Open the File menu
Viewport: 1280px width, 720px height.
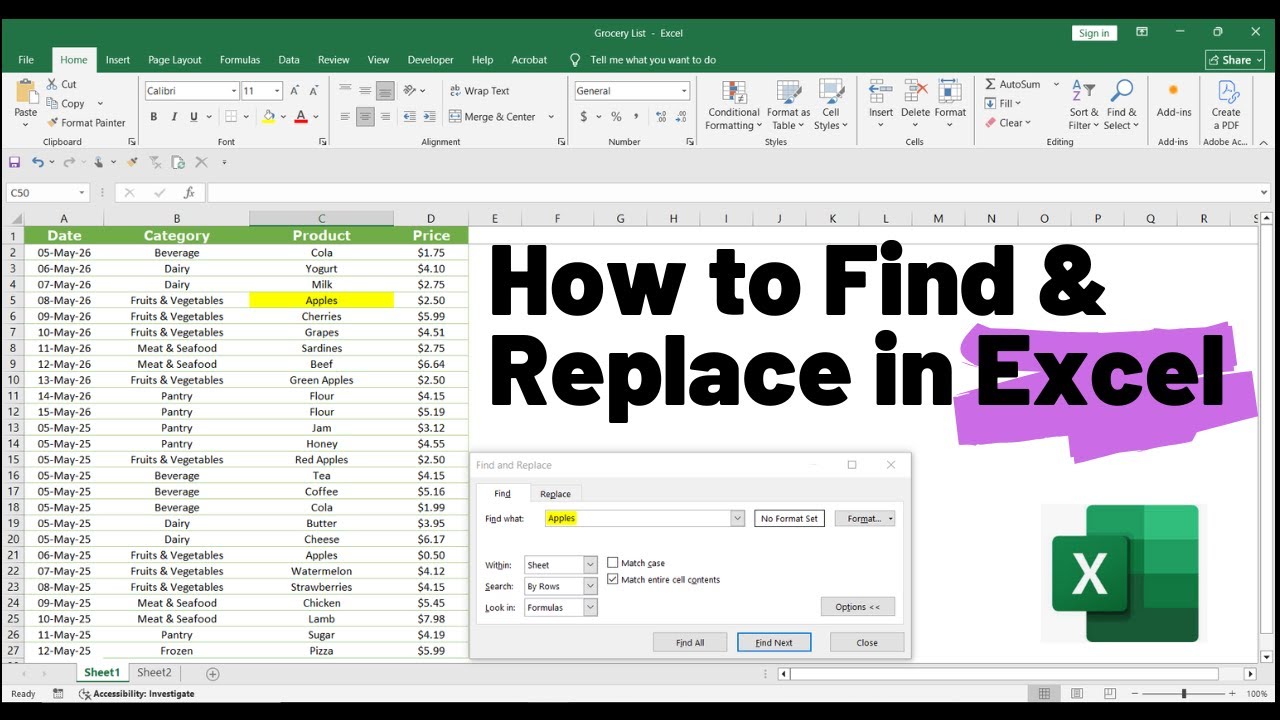point(26,60)
